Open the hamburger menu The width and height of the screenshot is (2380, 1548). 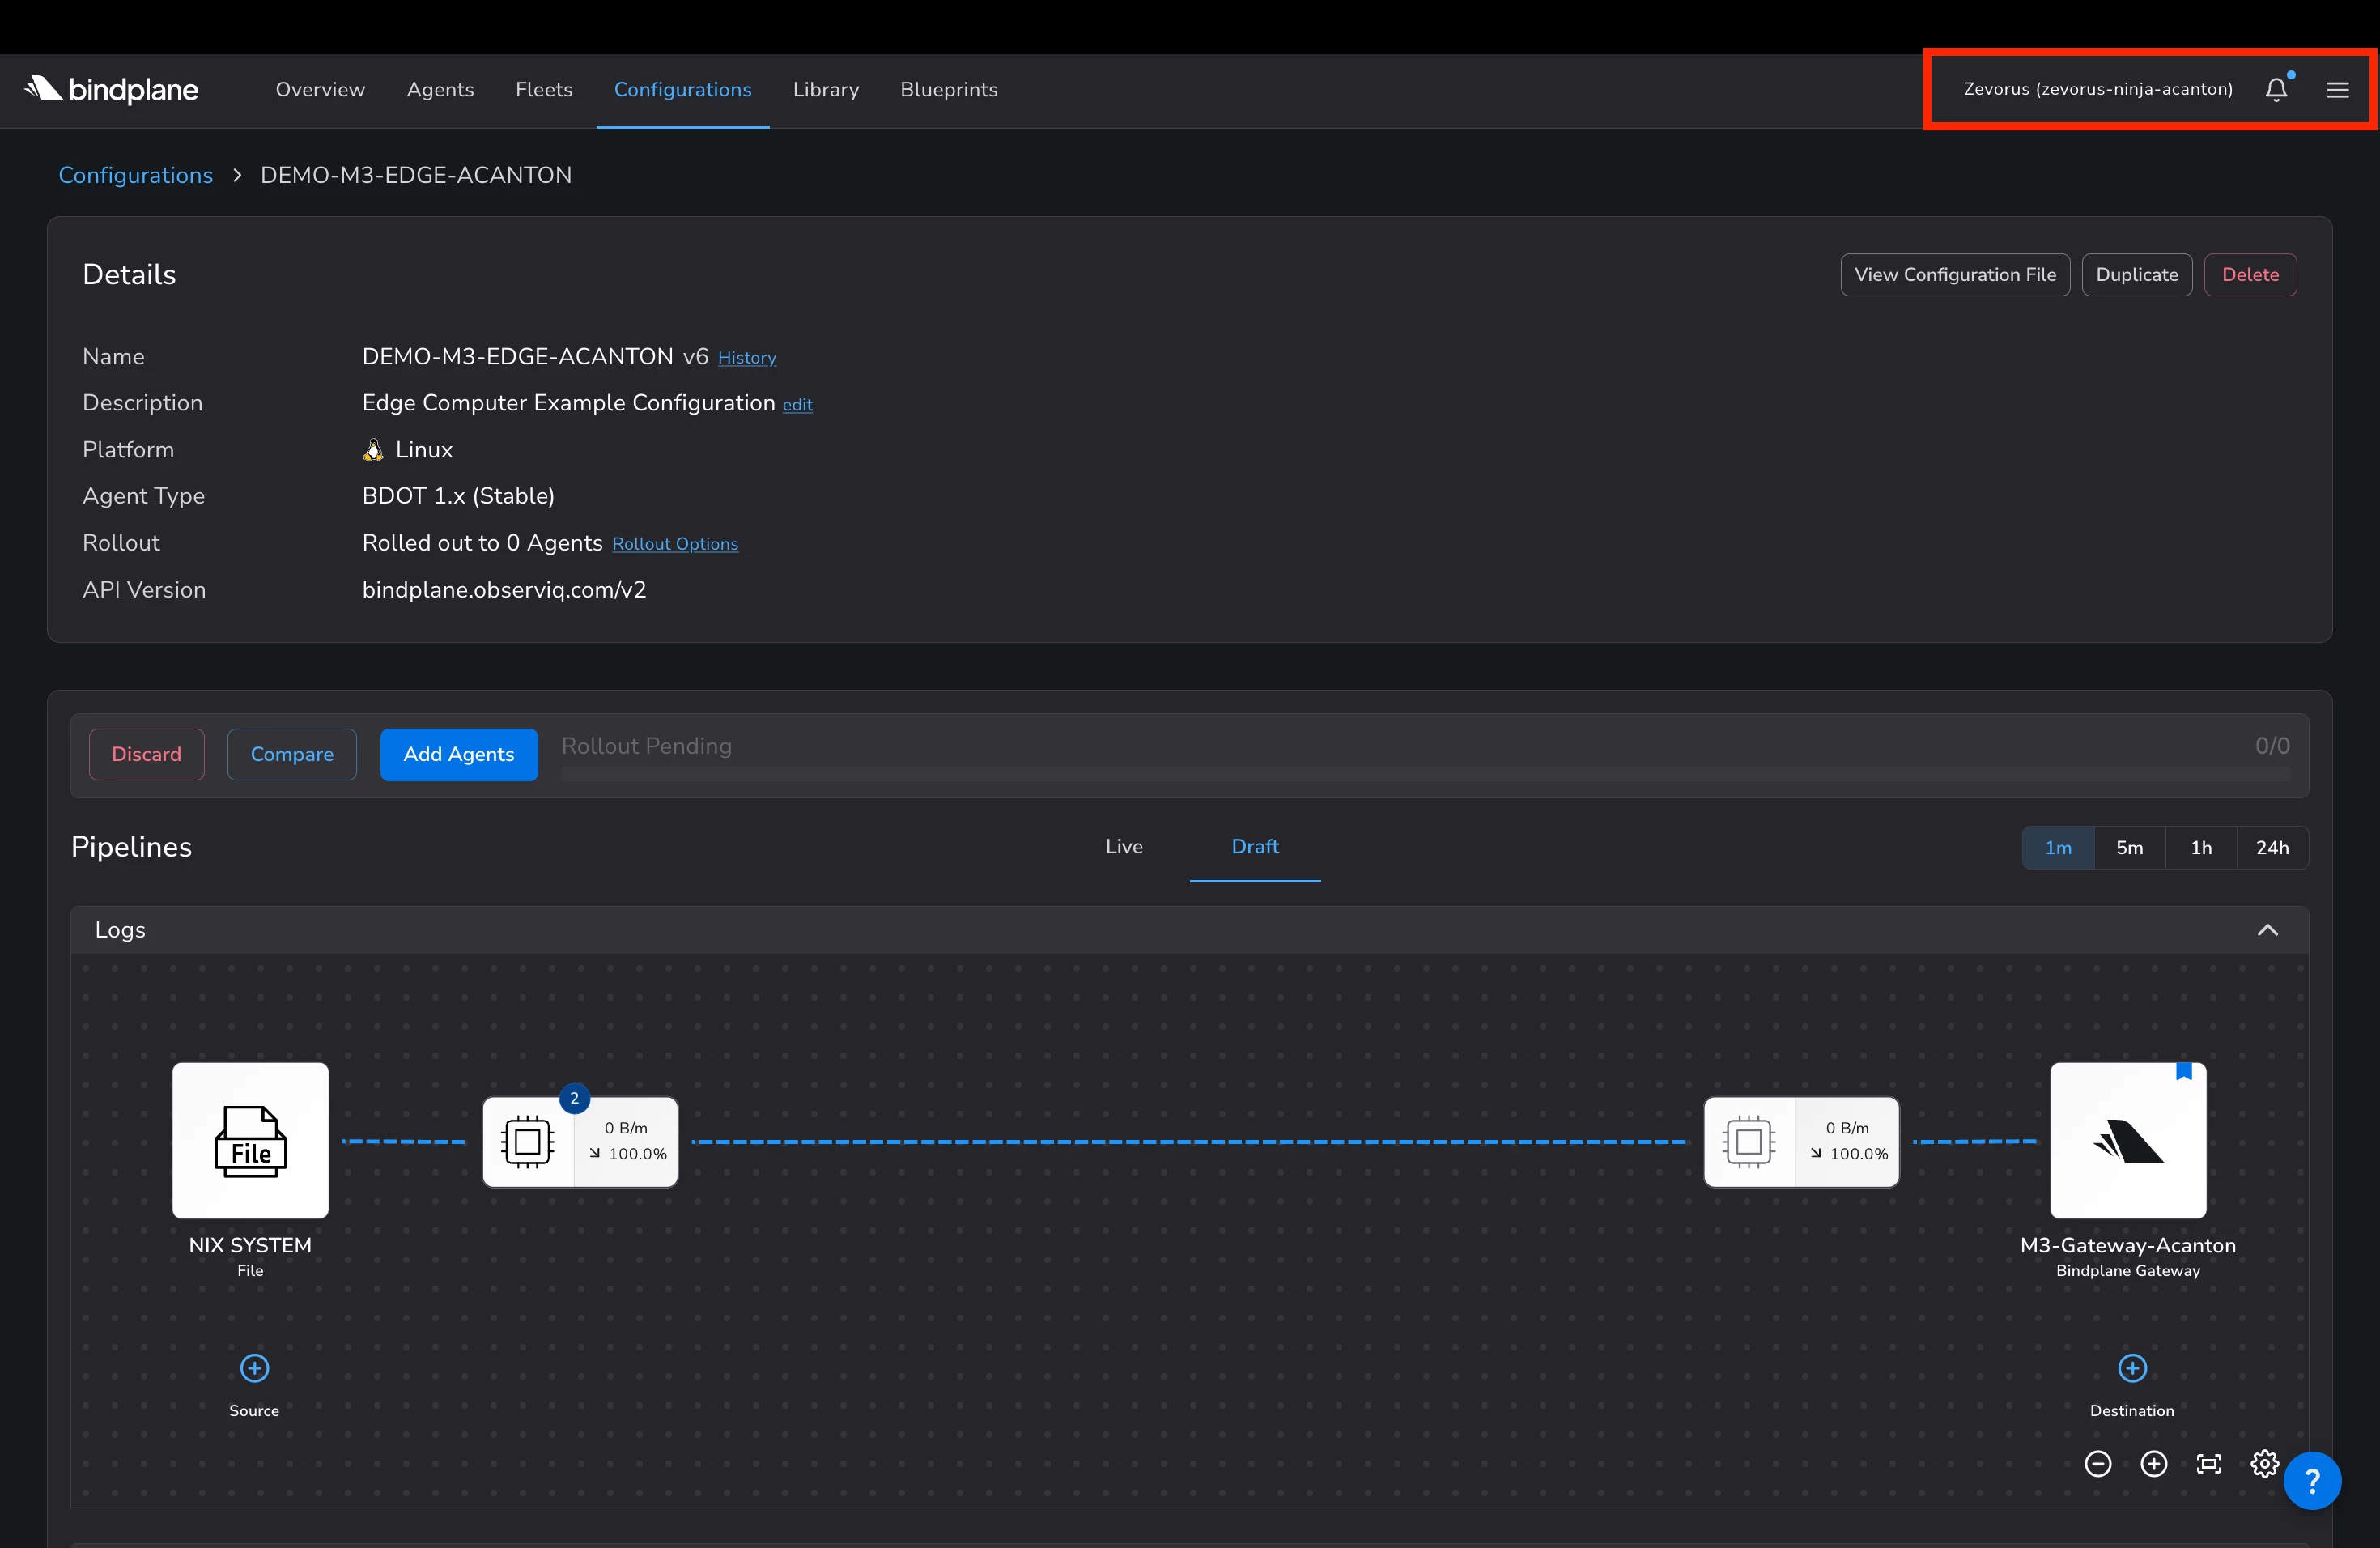tap(2338, 90)
